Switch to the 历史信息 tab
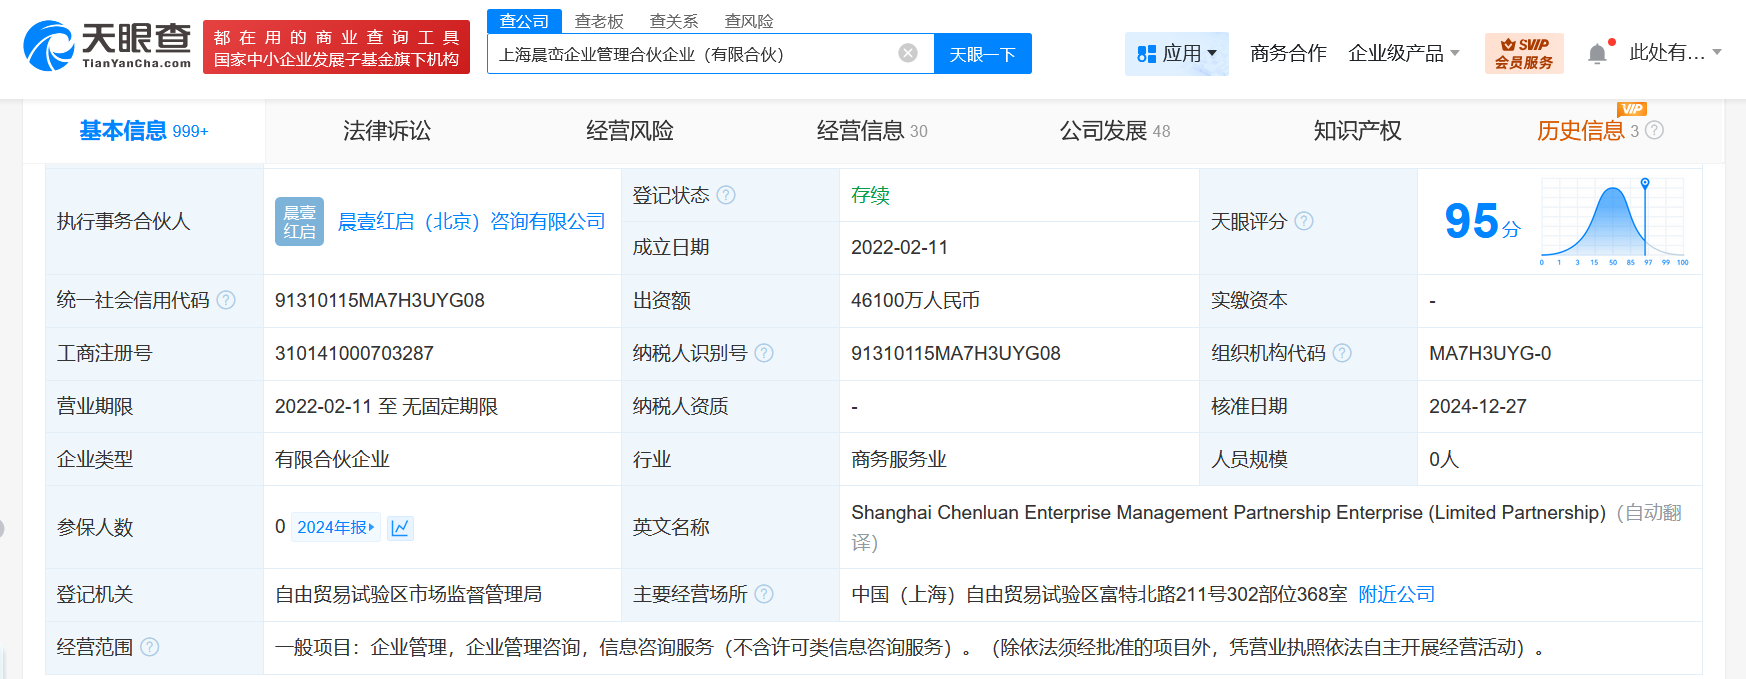1746x679 pixels. [1581, 131]
